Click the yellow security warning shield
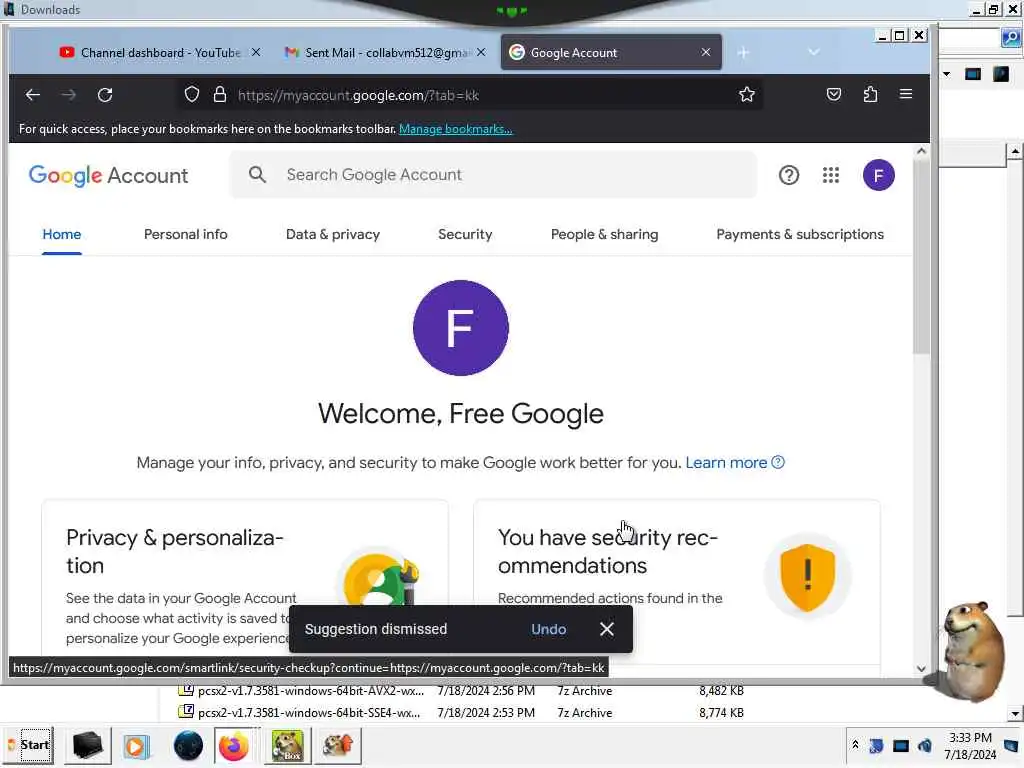 [808, 577]
